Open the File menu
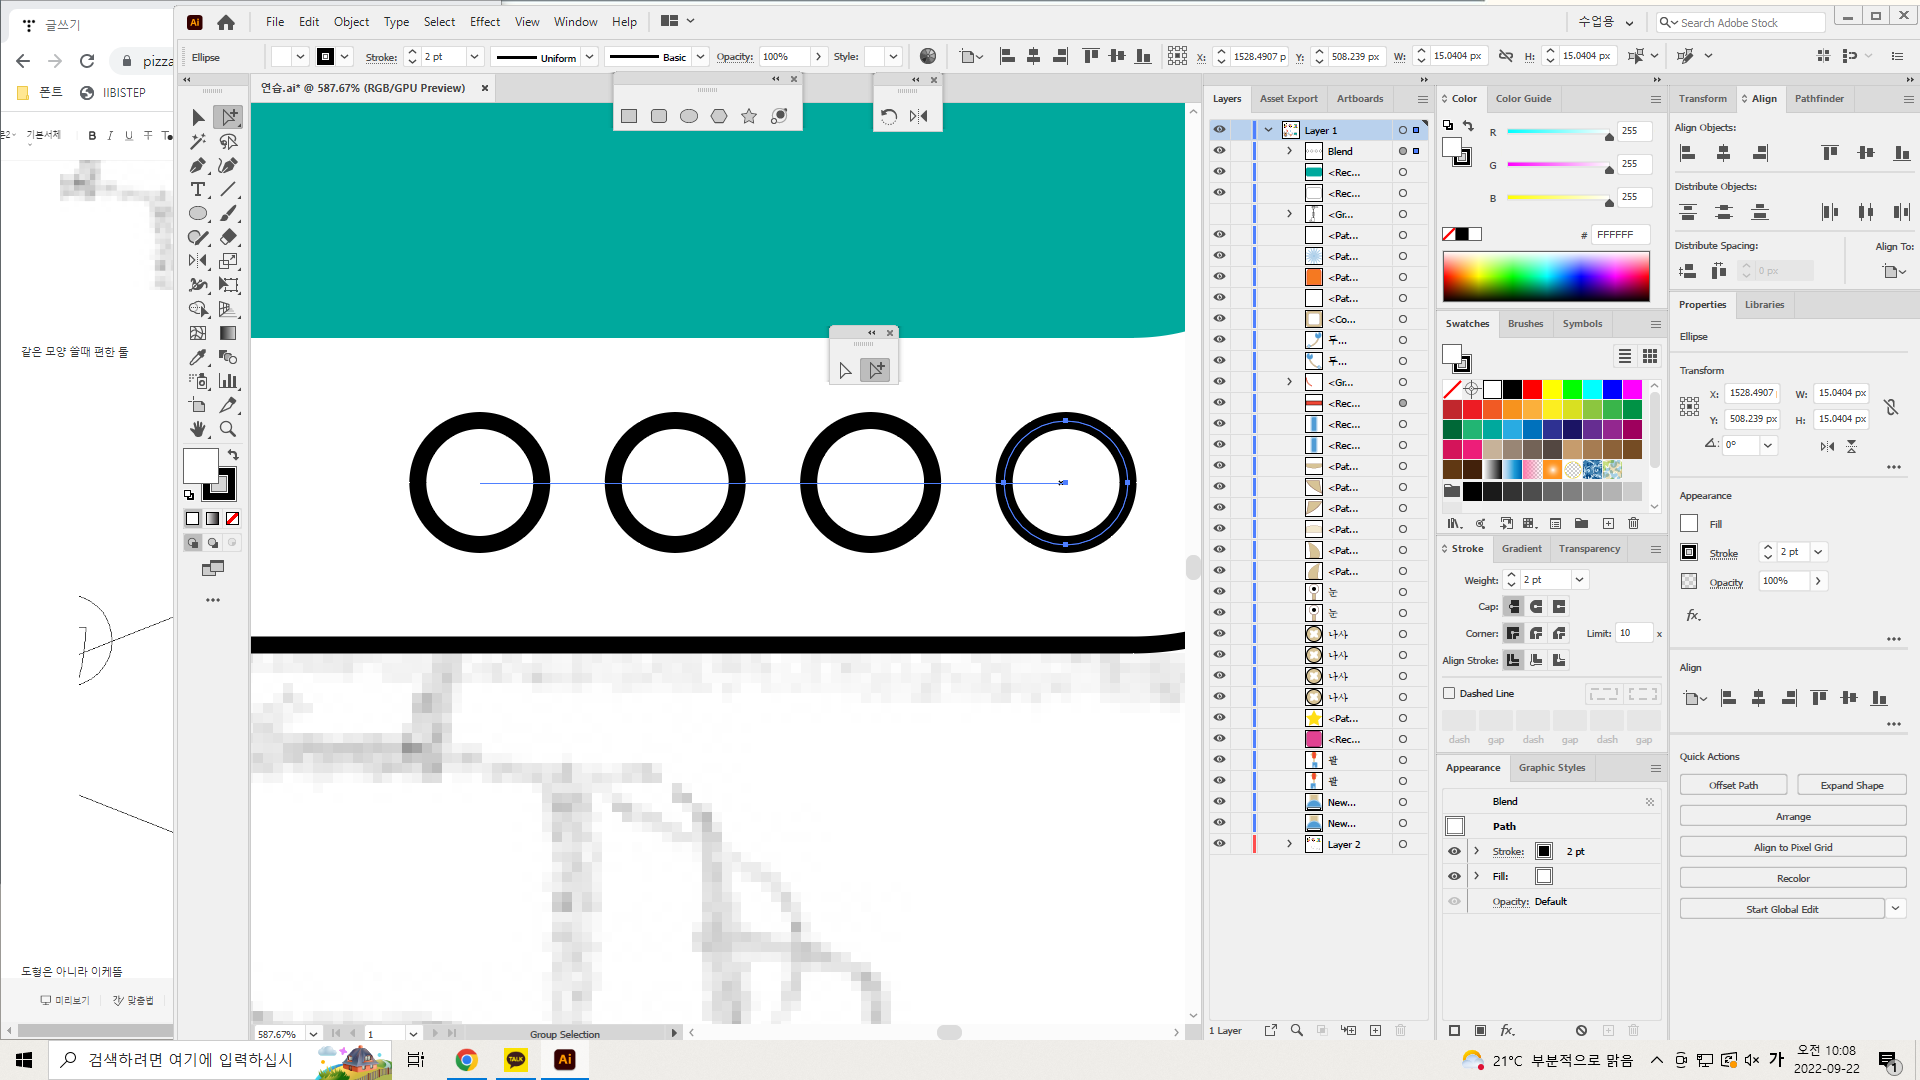The height and width of the screenshot is (1080, 1920). [x=275, y=22]
